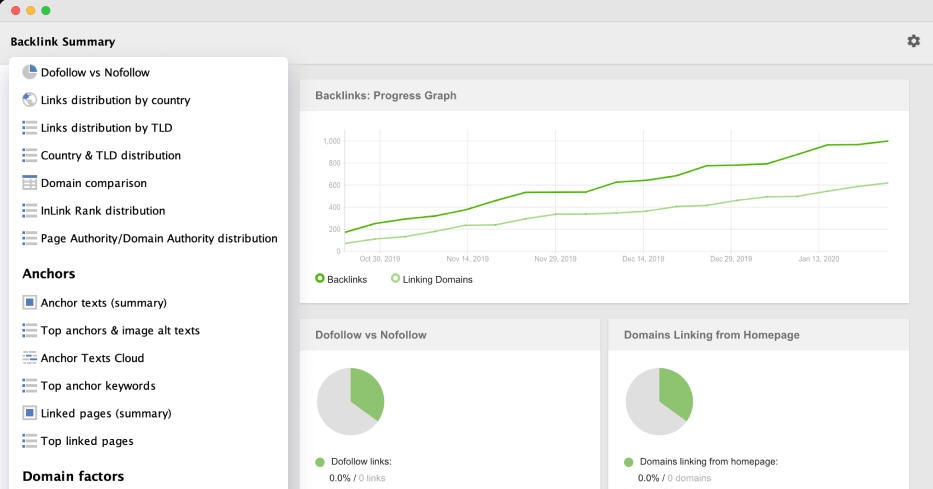This screenshot has height=489, width=933.
Task: Toggle the Backlinks series in graph legend
Action: [340, 279]
